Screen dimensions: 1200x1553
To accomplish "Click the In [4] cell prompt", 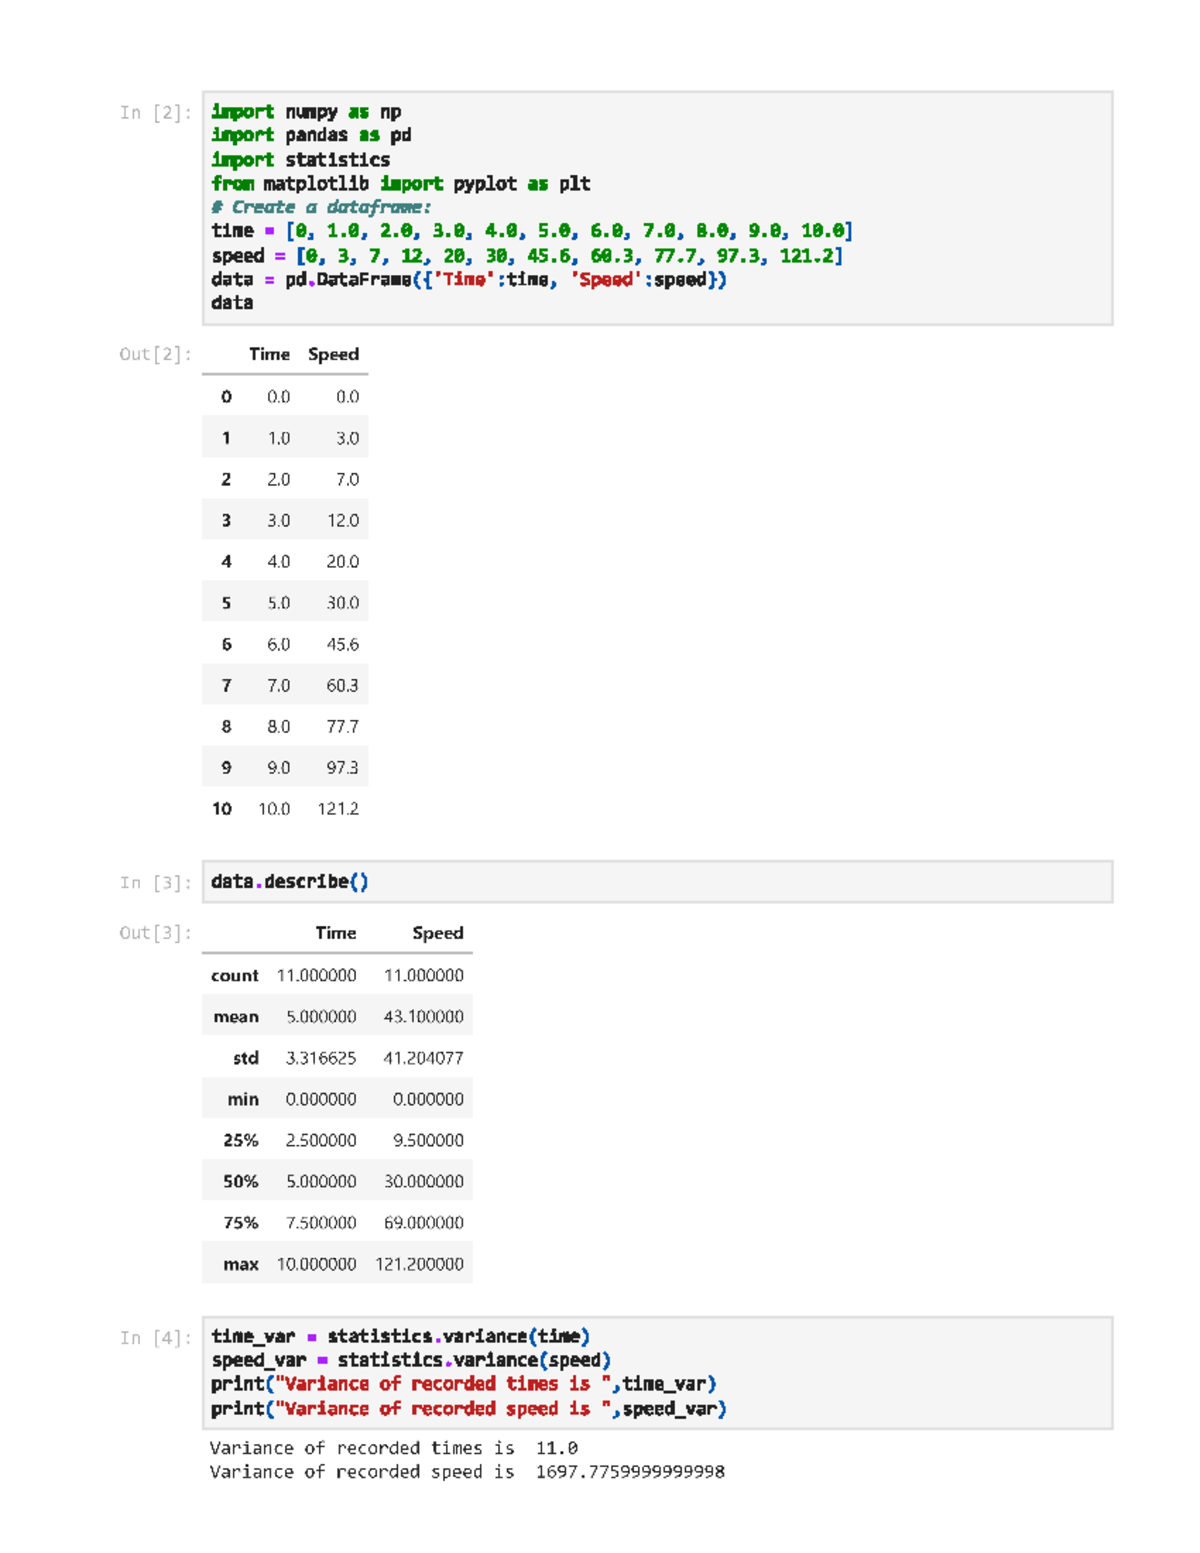I will click(x=154, y=1338).
